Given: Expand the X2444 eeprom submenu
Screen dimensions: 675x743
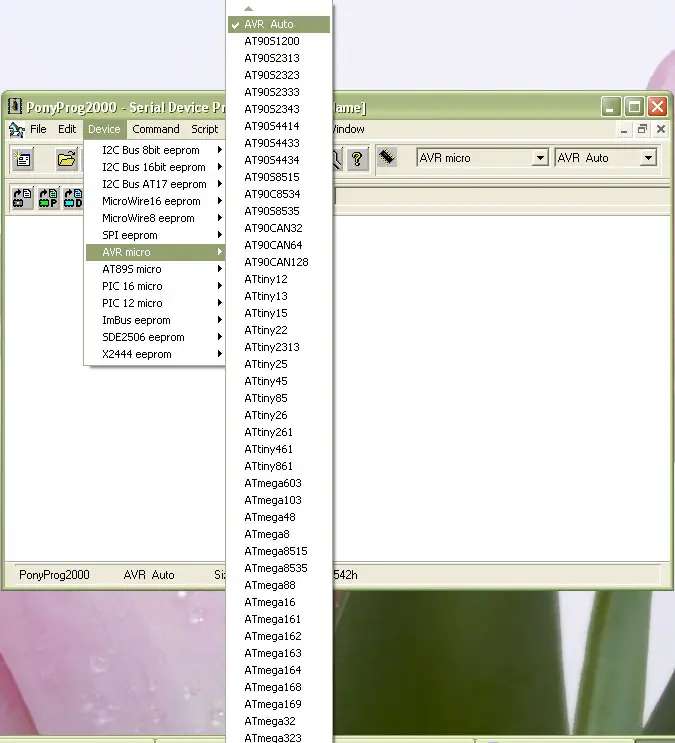Looking at the screenshot, I should click(155, 354).
